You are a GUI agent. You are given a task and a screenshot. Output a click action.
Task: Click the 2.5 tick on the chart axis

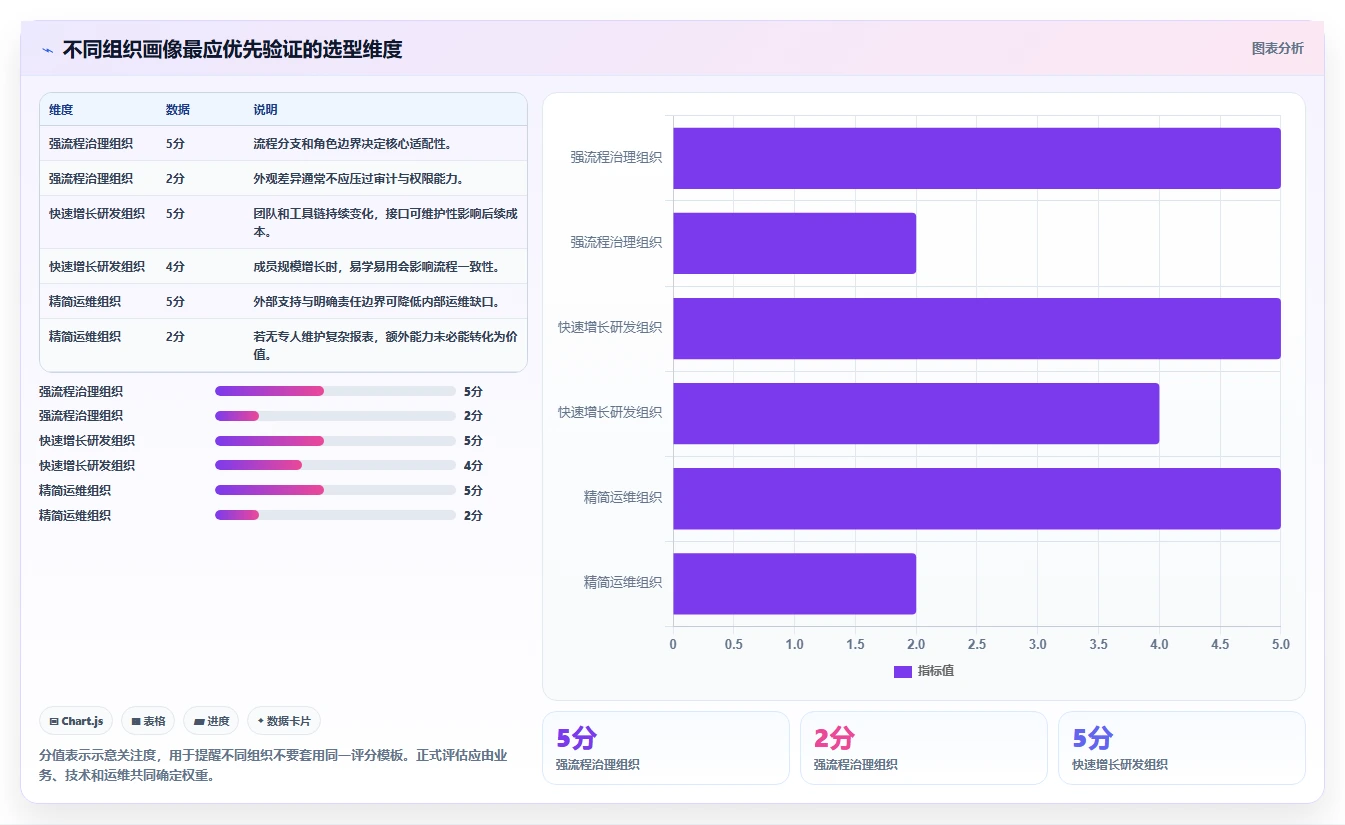click(977, 645)
